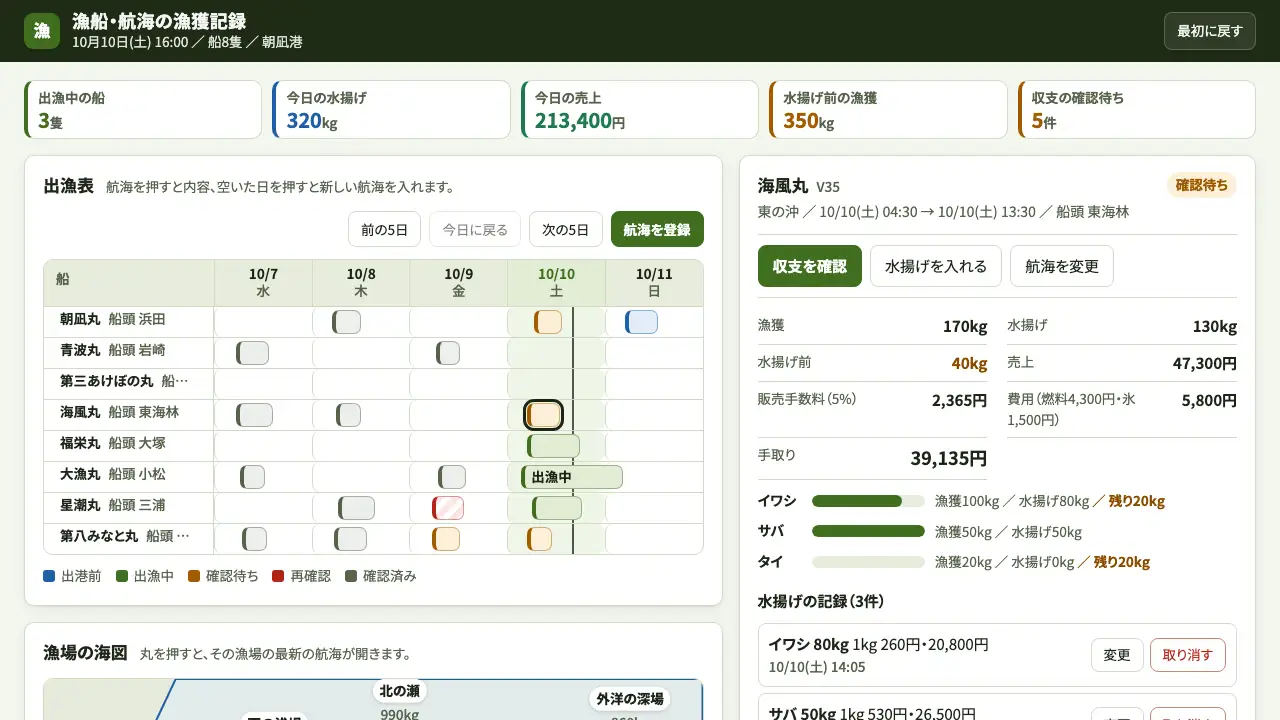
Task: Open 朝凪丸 voyage on 10/8
Action: click(x=346, y=322)
